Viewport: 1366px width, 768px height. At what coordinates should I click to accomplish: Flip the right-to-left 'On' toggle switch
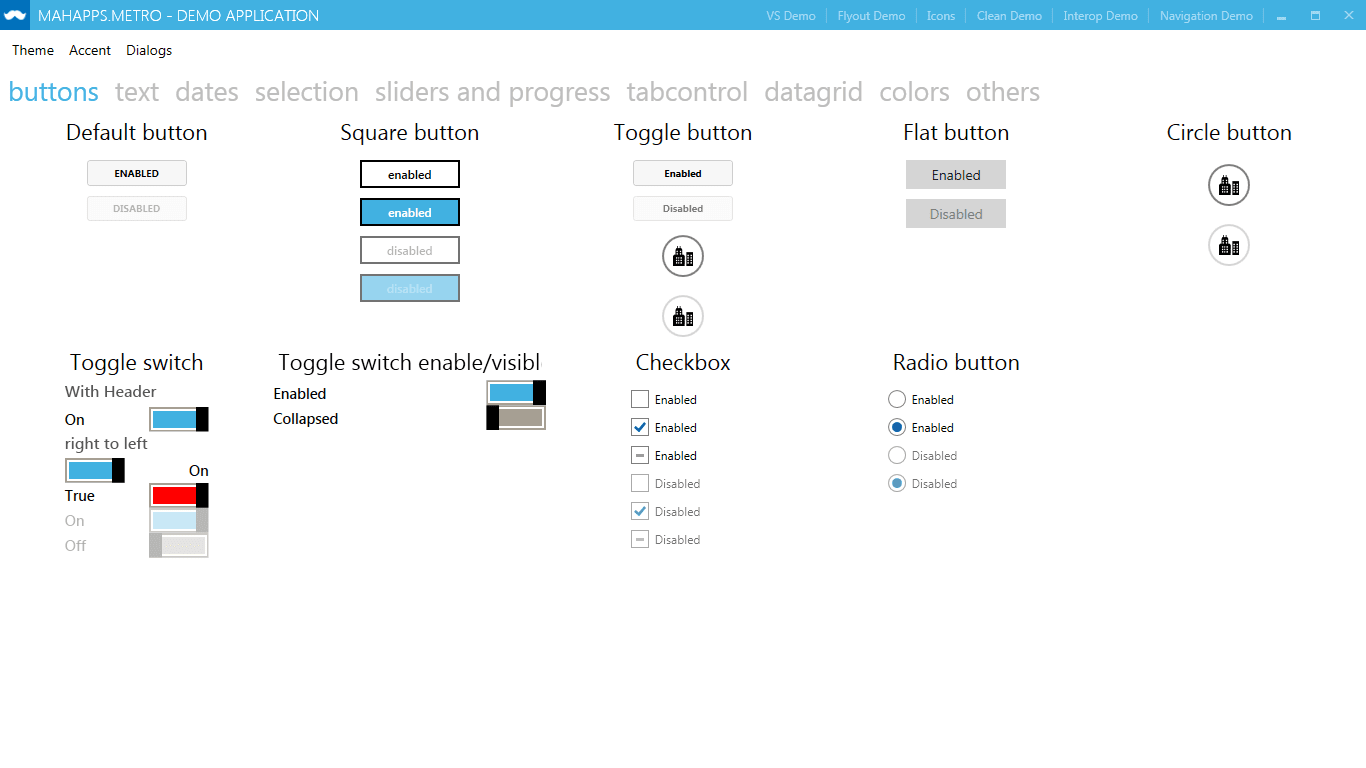[x=94, y=470]
